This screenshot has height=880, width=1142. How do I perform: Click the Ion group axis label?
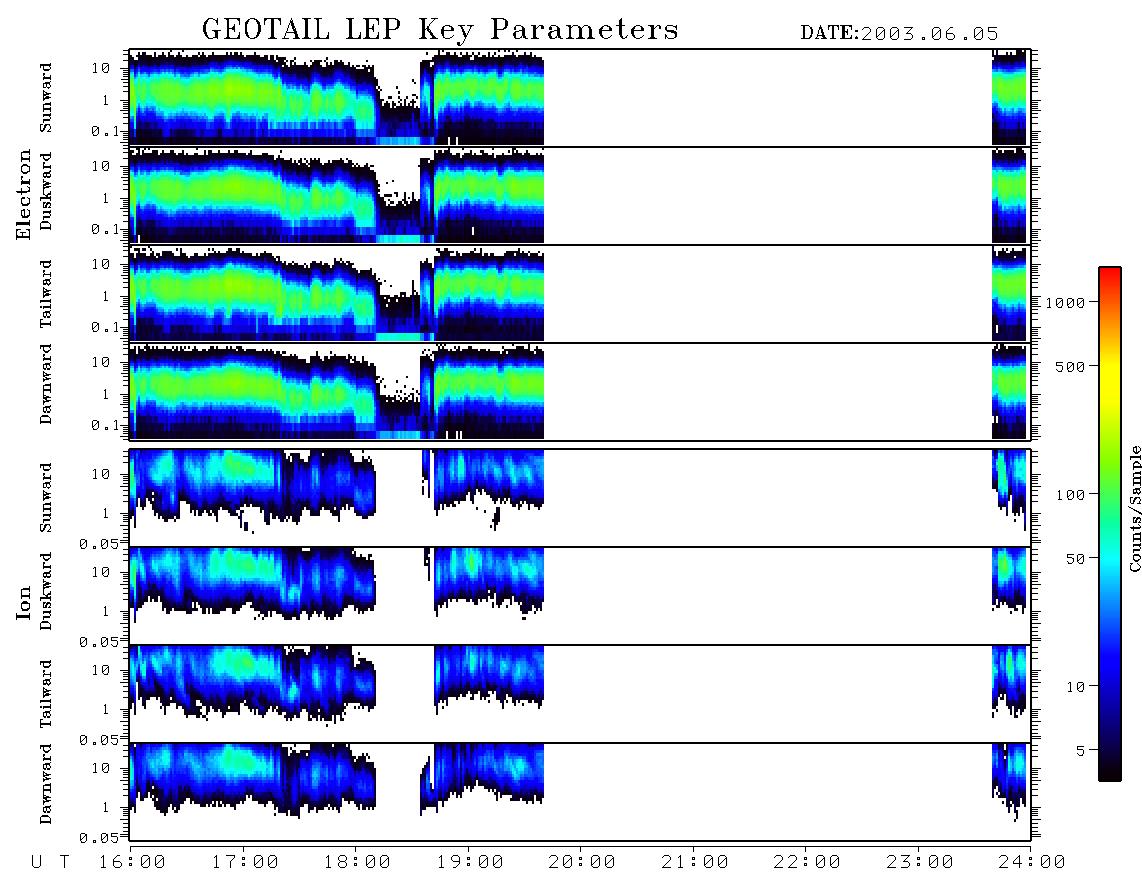[23, 603]
